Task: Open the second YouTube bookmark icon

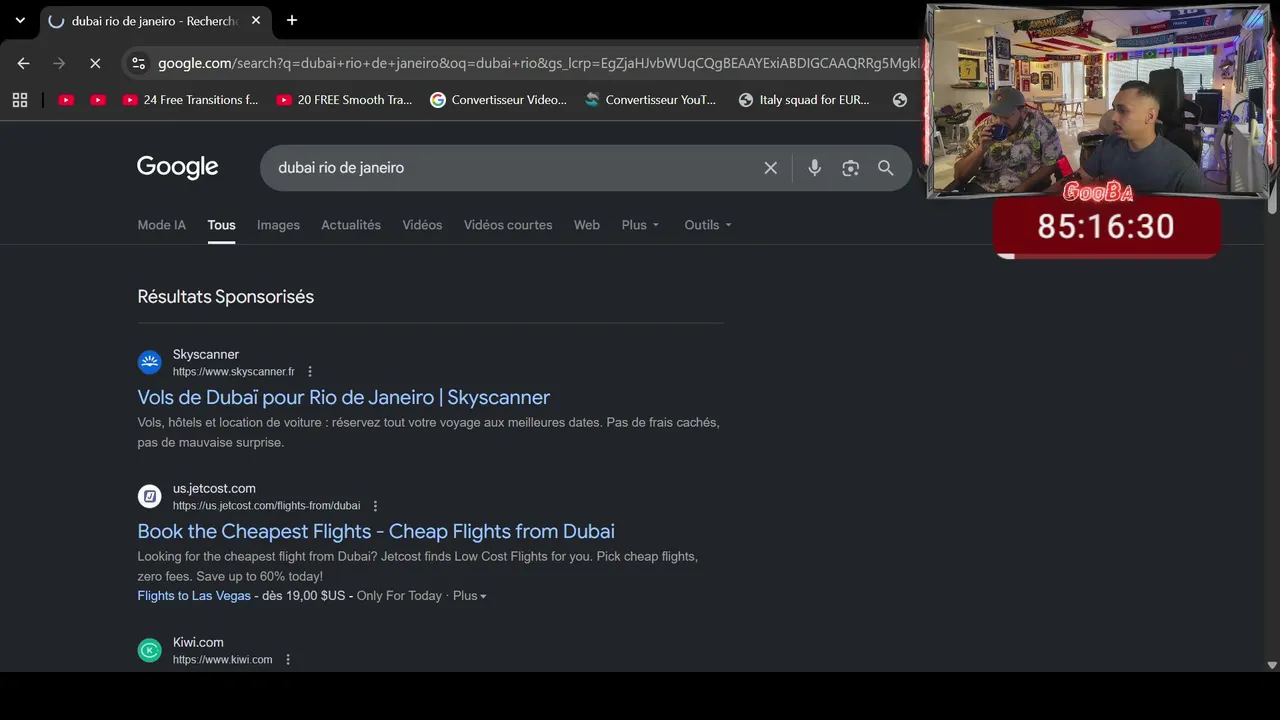Action: (98, 100)
